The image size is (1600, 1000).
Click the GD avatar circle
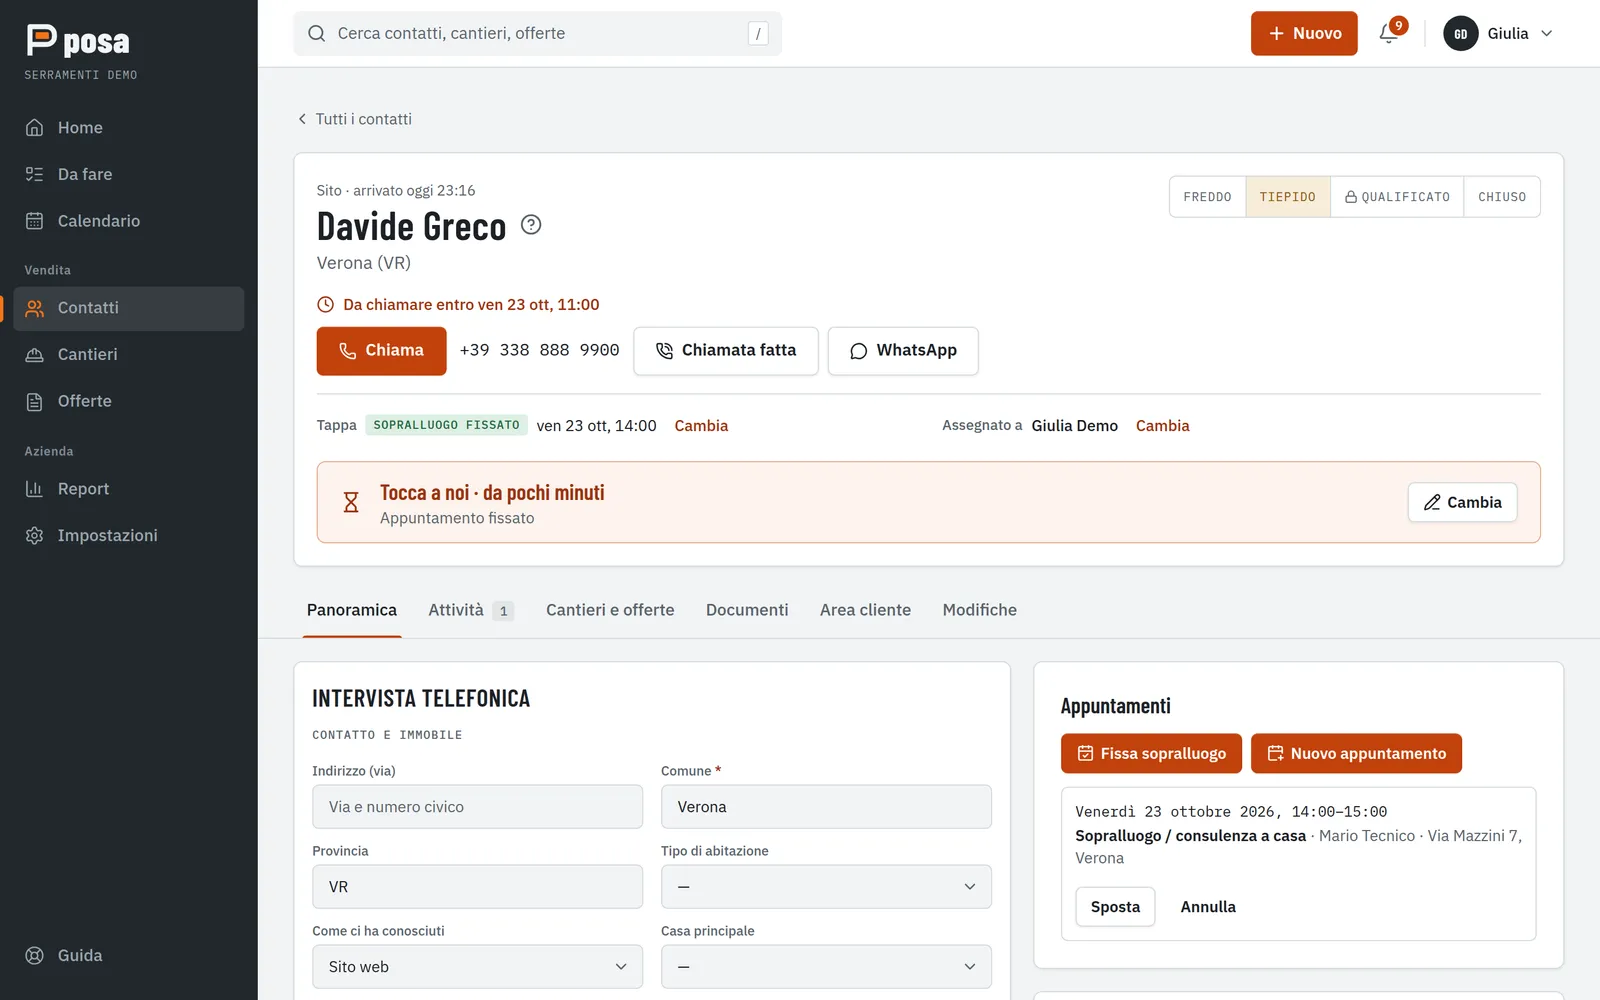pyautogui.click(x=1460, y=33)
